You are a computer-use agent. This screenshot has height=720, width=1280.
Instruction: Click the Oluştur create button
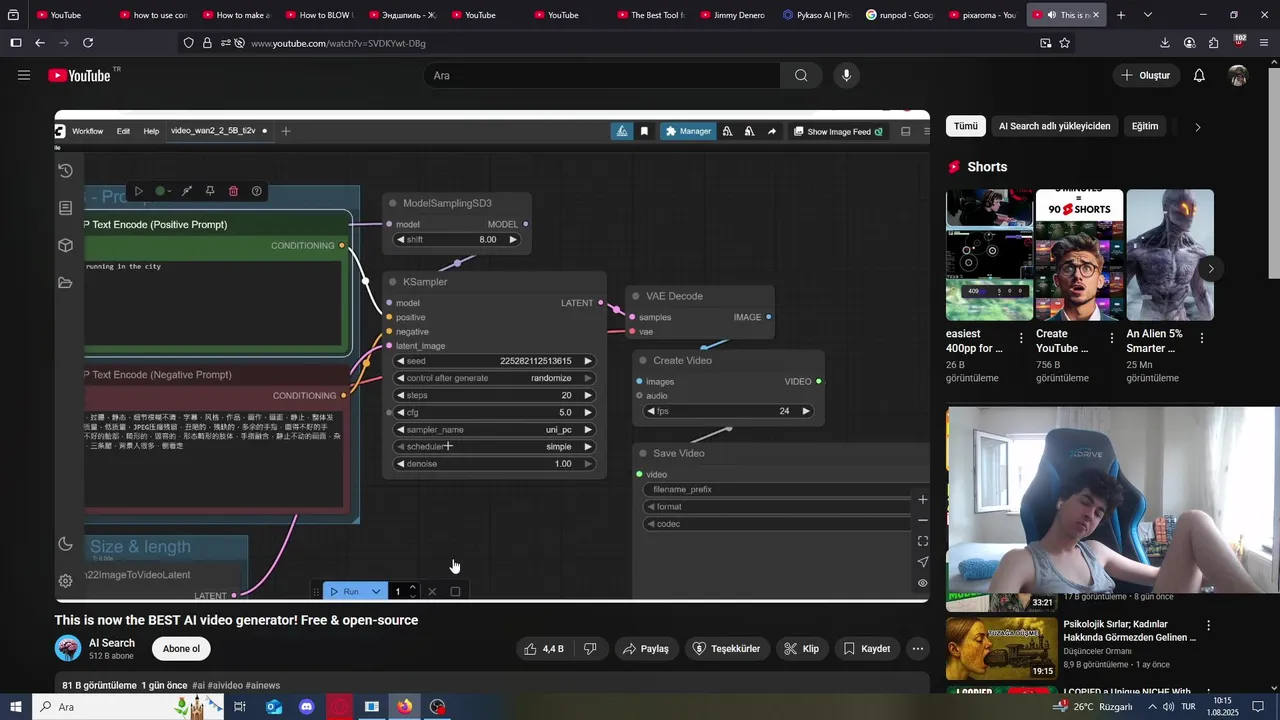point(1146,75)
